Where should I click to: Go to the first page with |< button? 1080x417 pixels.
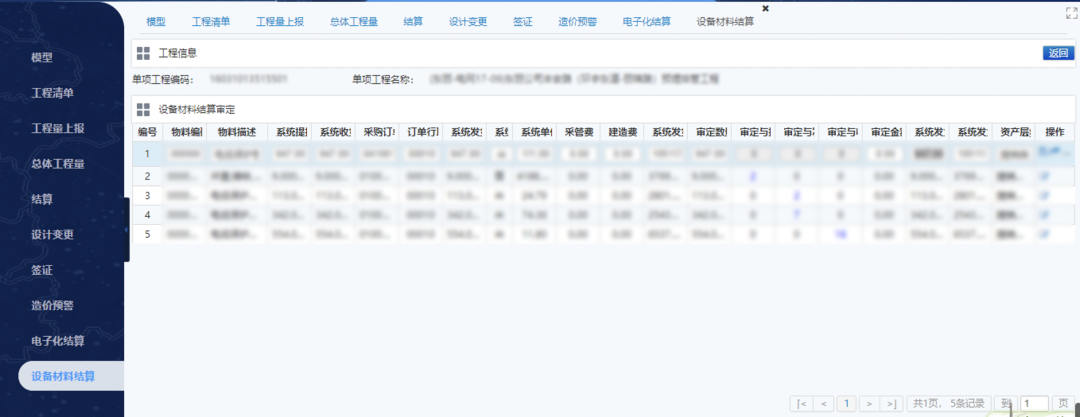pyautogui.click(x=801, y=403)
